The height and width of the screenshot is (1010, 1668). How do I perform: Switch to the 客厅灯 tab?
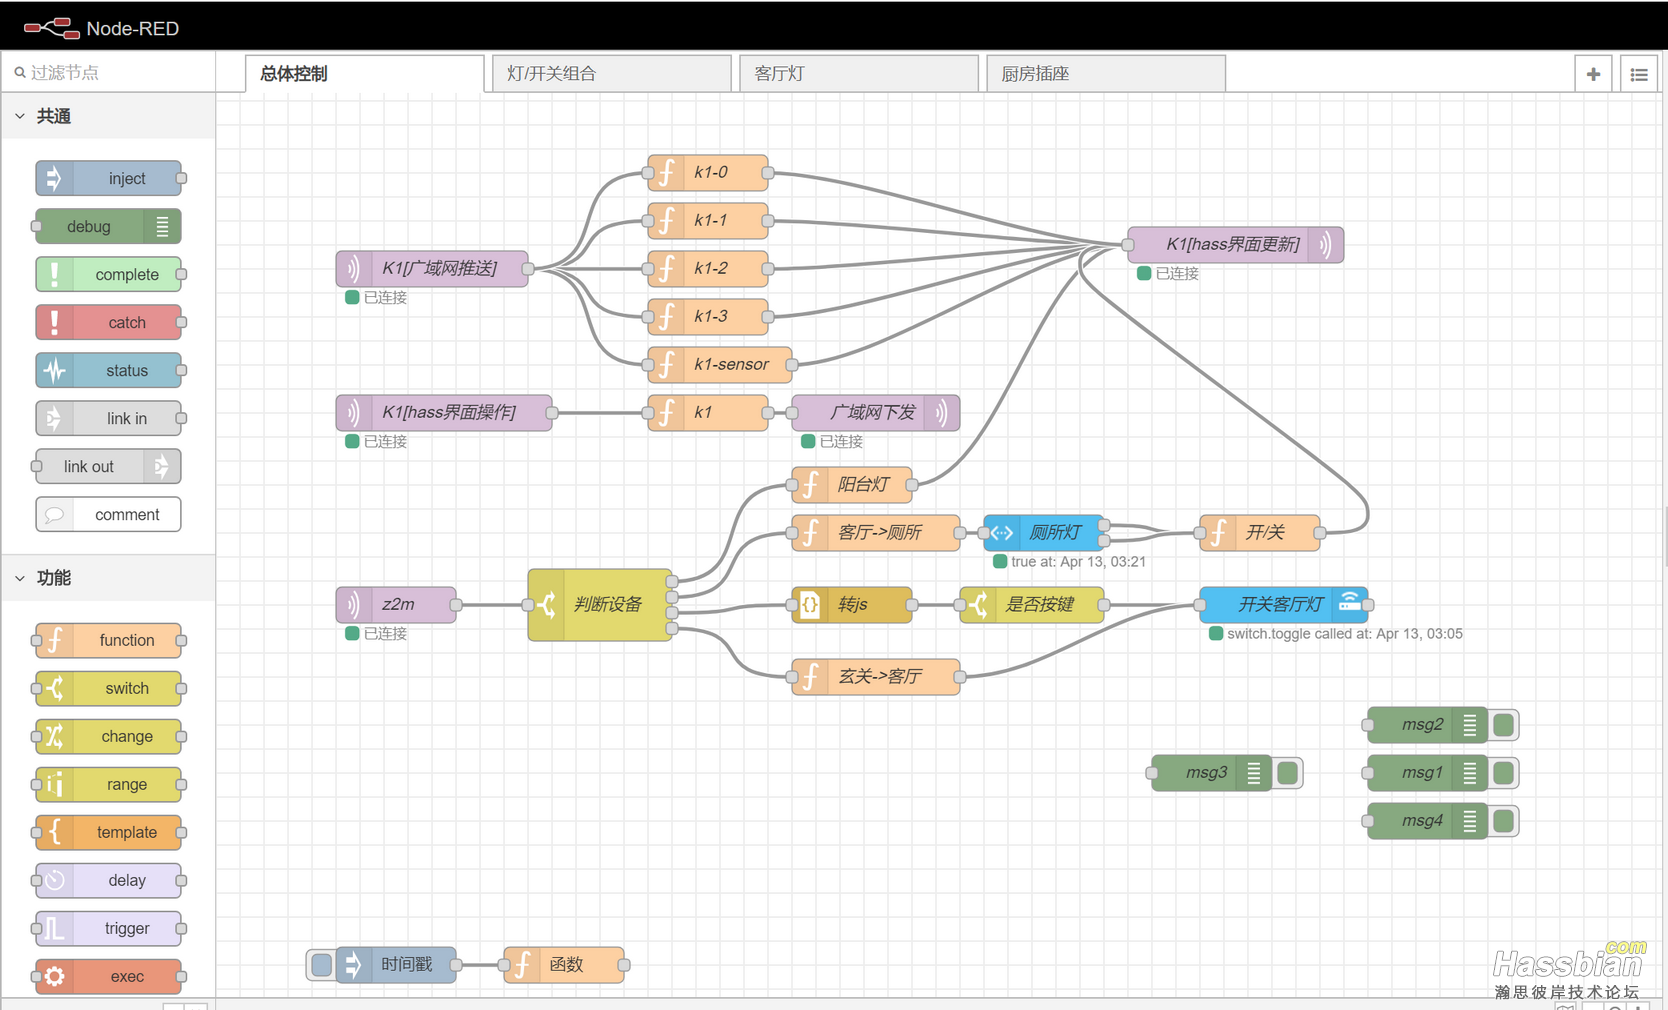pyautogui.click(x=859, y=73)
